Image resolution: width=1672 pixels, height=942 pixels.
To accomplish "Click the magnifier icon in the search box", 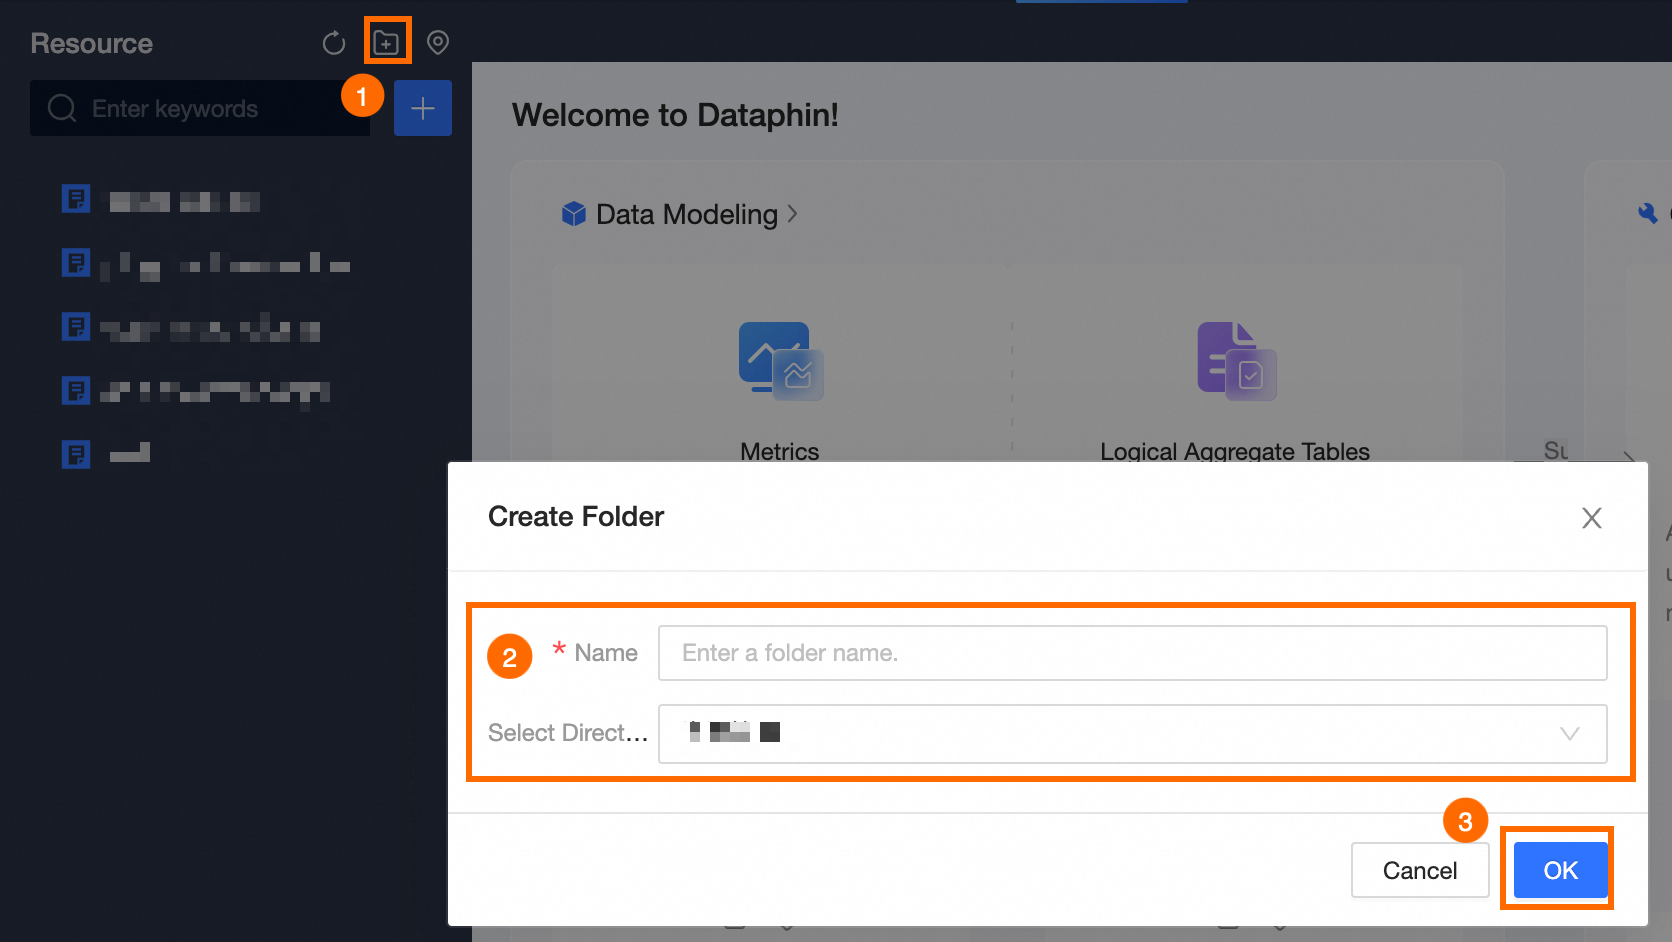I will (x=62, y=108).
